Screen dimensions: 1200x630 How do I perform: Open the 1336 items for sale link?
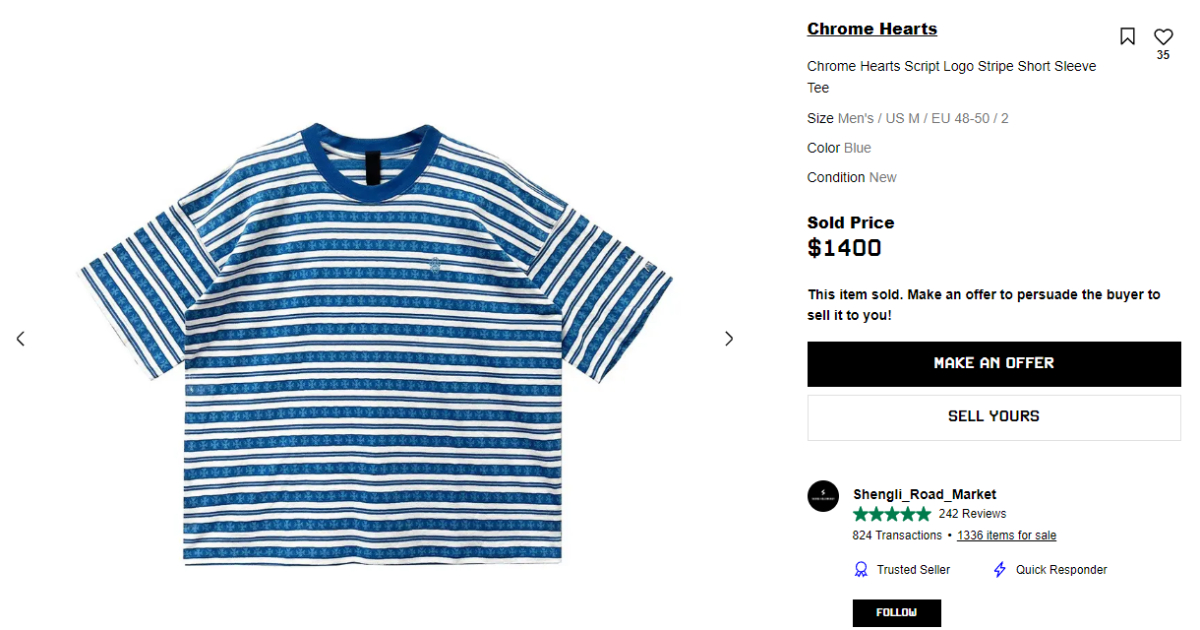coord(1006,535)
